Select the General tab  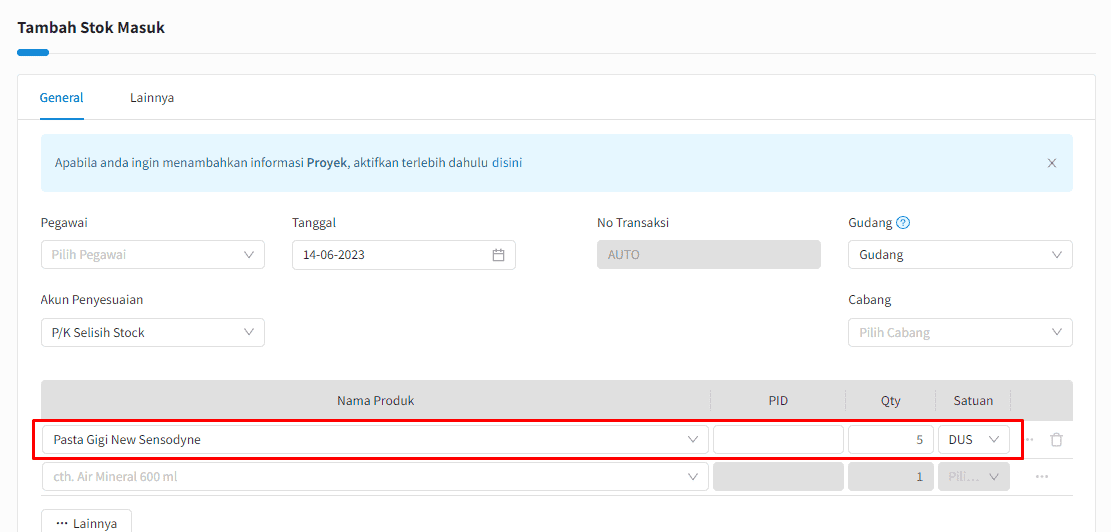tap(61, 98)
